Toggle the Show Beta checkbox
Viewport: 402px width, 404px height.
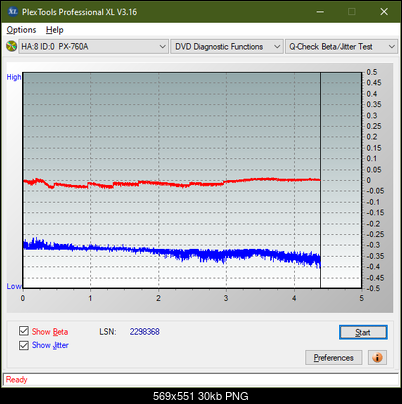click(24, 331)
